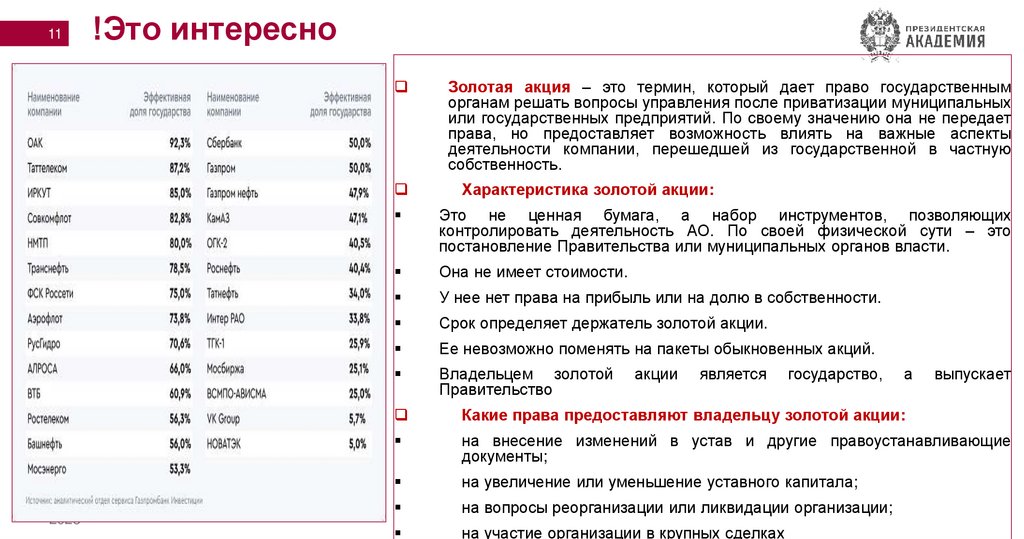Click the company name "Мосбиржа"

[x=225, y=368]
